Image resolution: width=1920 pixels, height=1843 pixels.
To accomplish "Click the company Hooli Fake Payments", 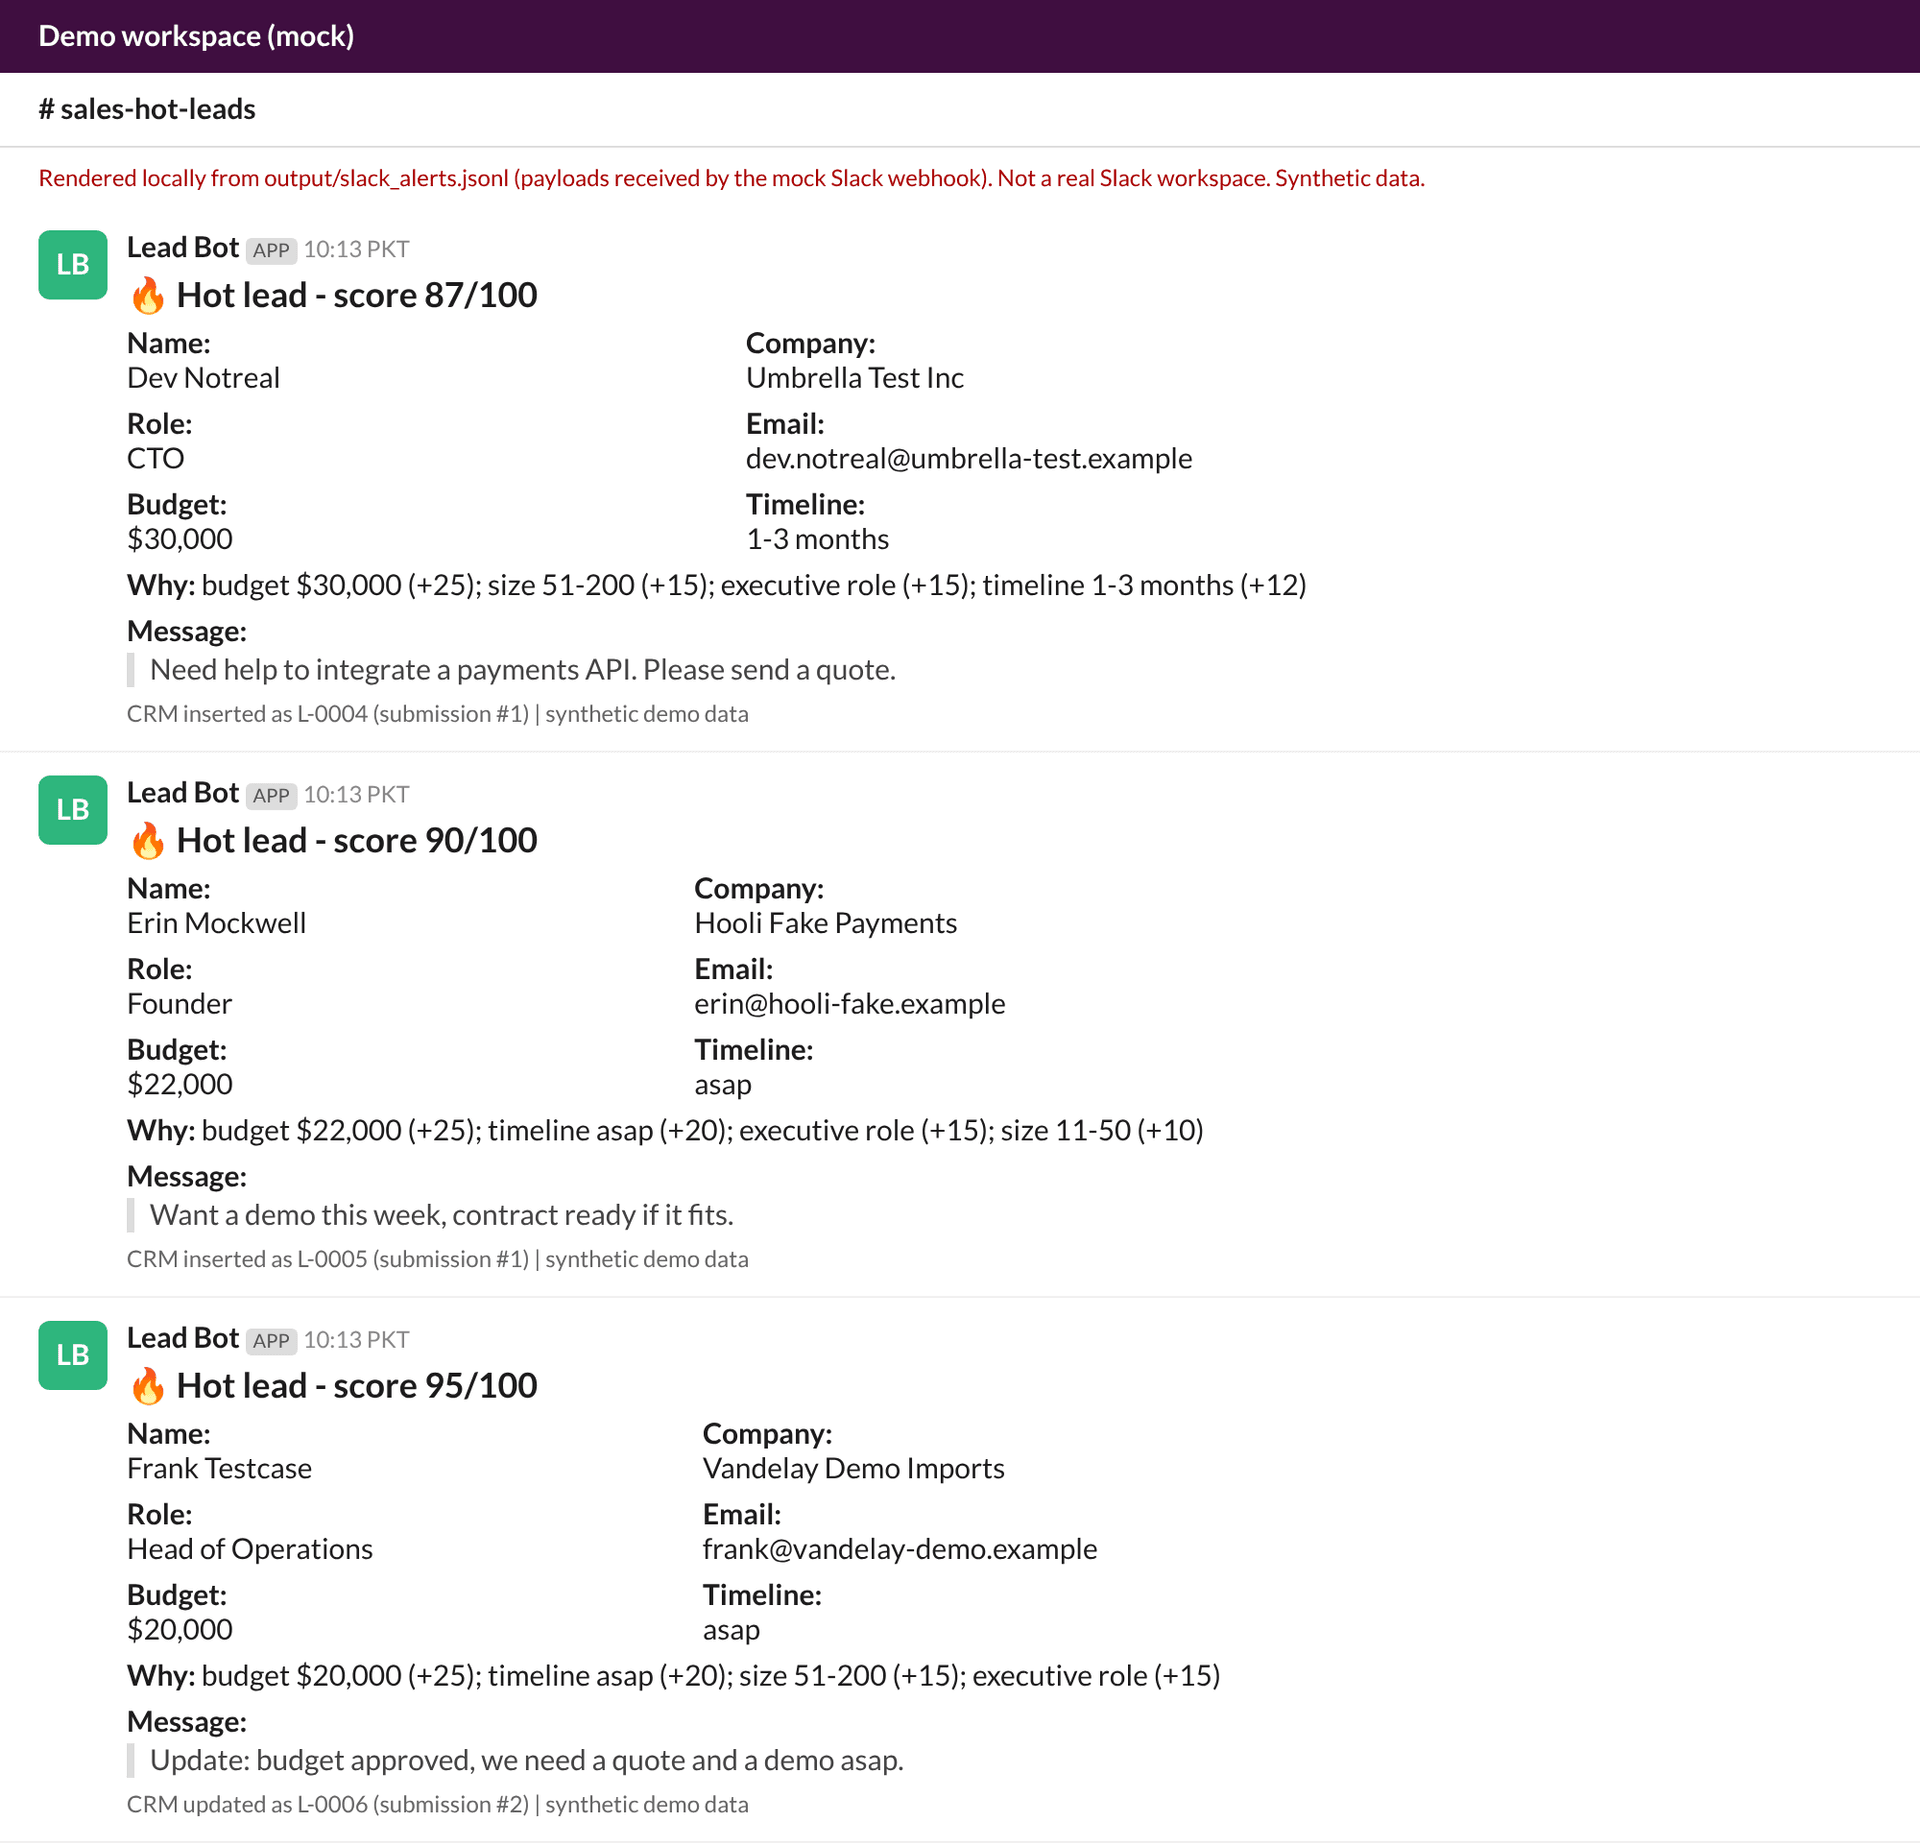I will [x=826, y=922].
